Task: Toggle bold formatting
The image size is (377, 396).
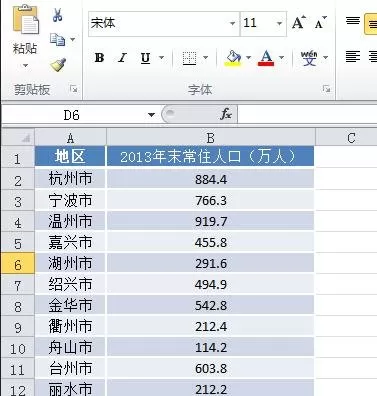Action: [x=99, y=58]
